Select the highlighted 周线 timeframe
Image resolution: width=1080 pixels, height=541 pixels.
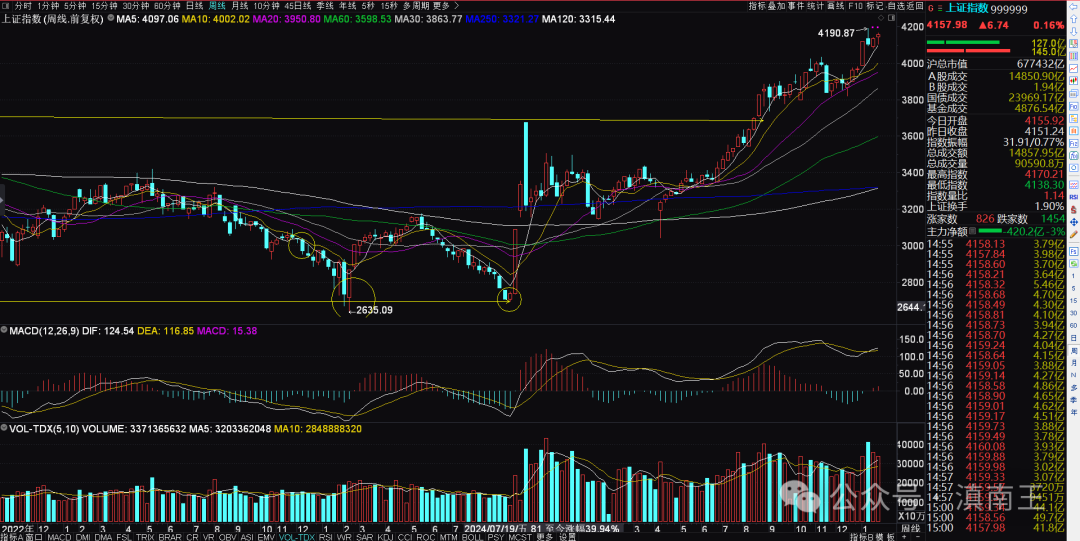tap(217, 6)
